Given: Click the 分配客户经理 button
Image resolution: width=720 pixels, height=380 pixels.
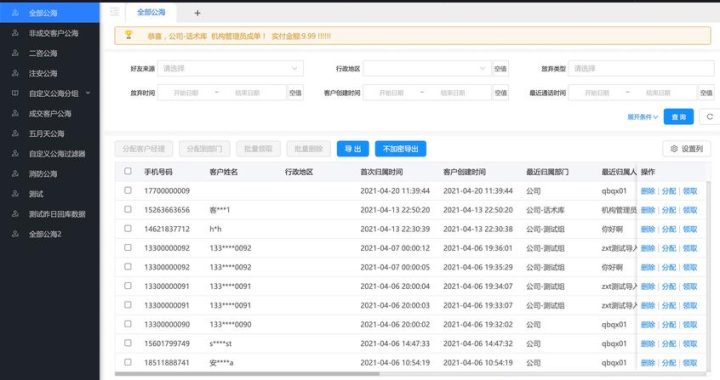Looking at the screenshot, I should (144, 149).
